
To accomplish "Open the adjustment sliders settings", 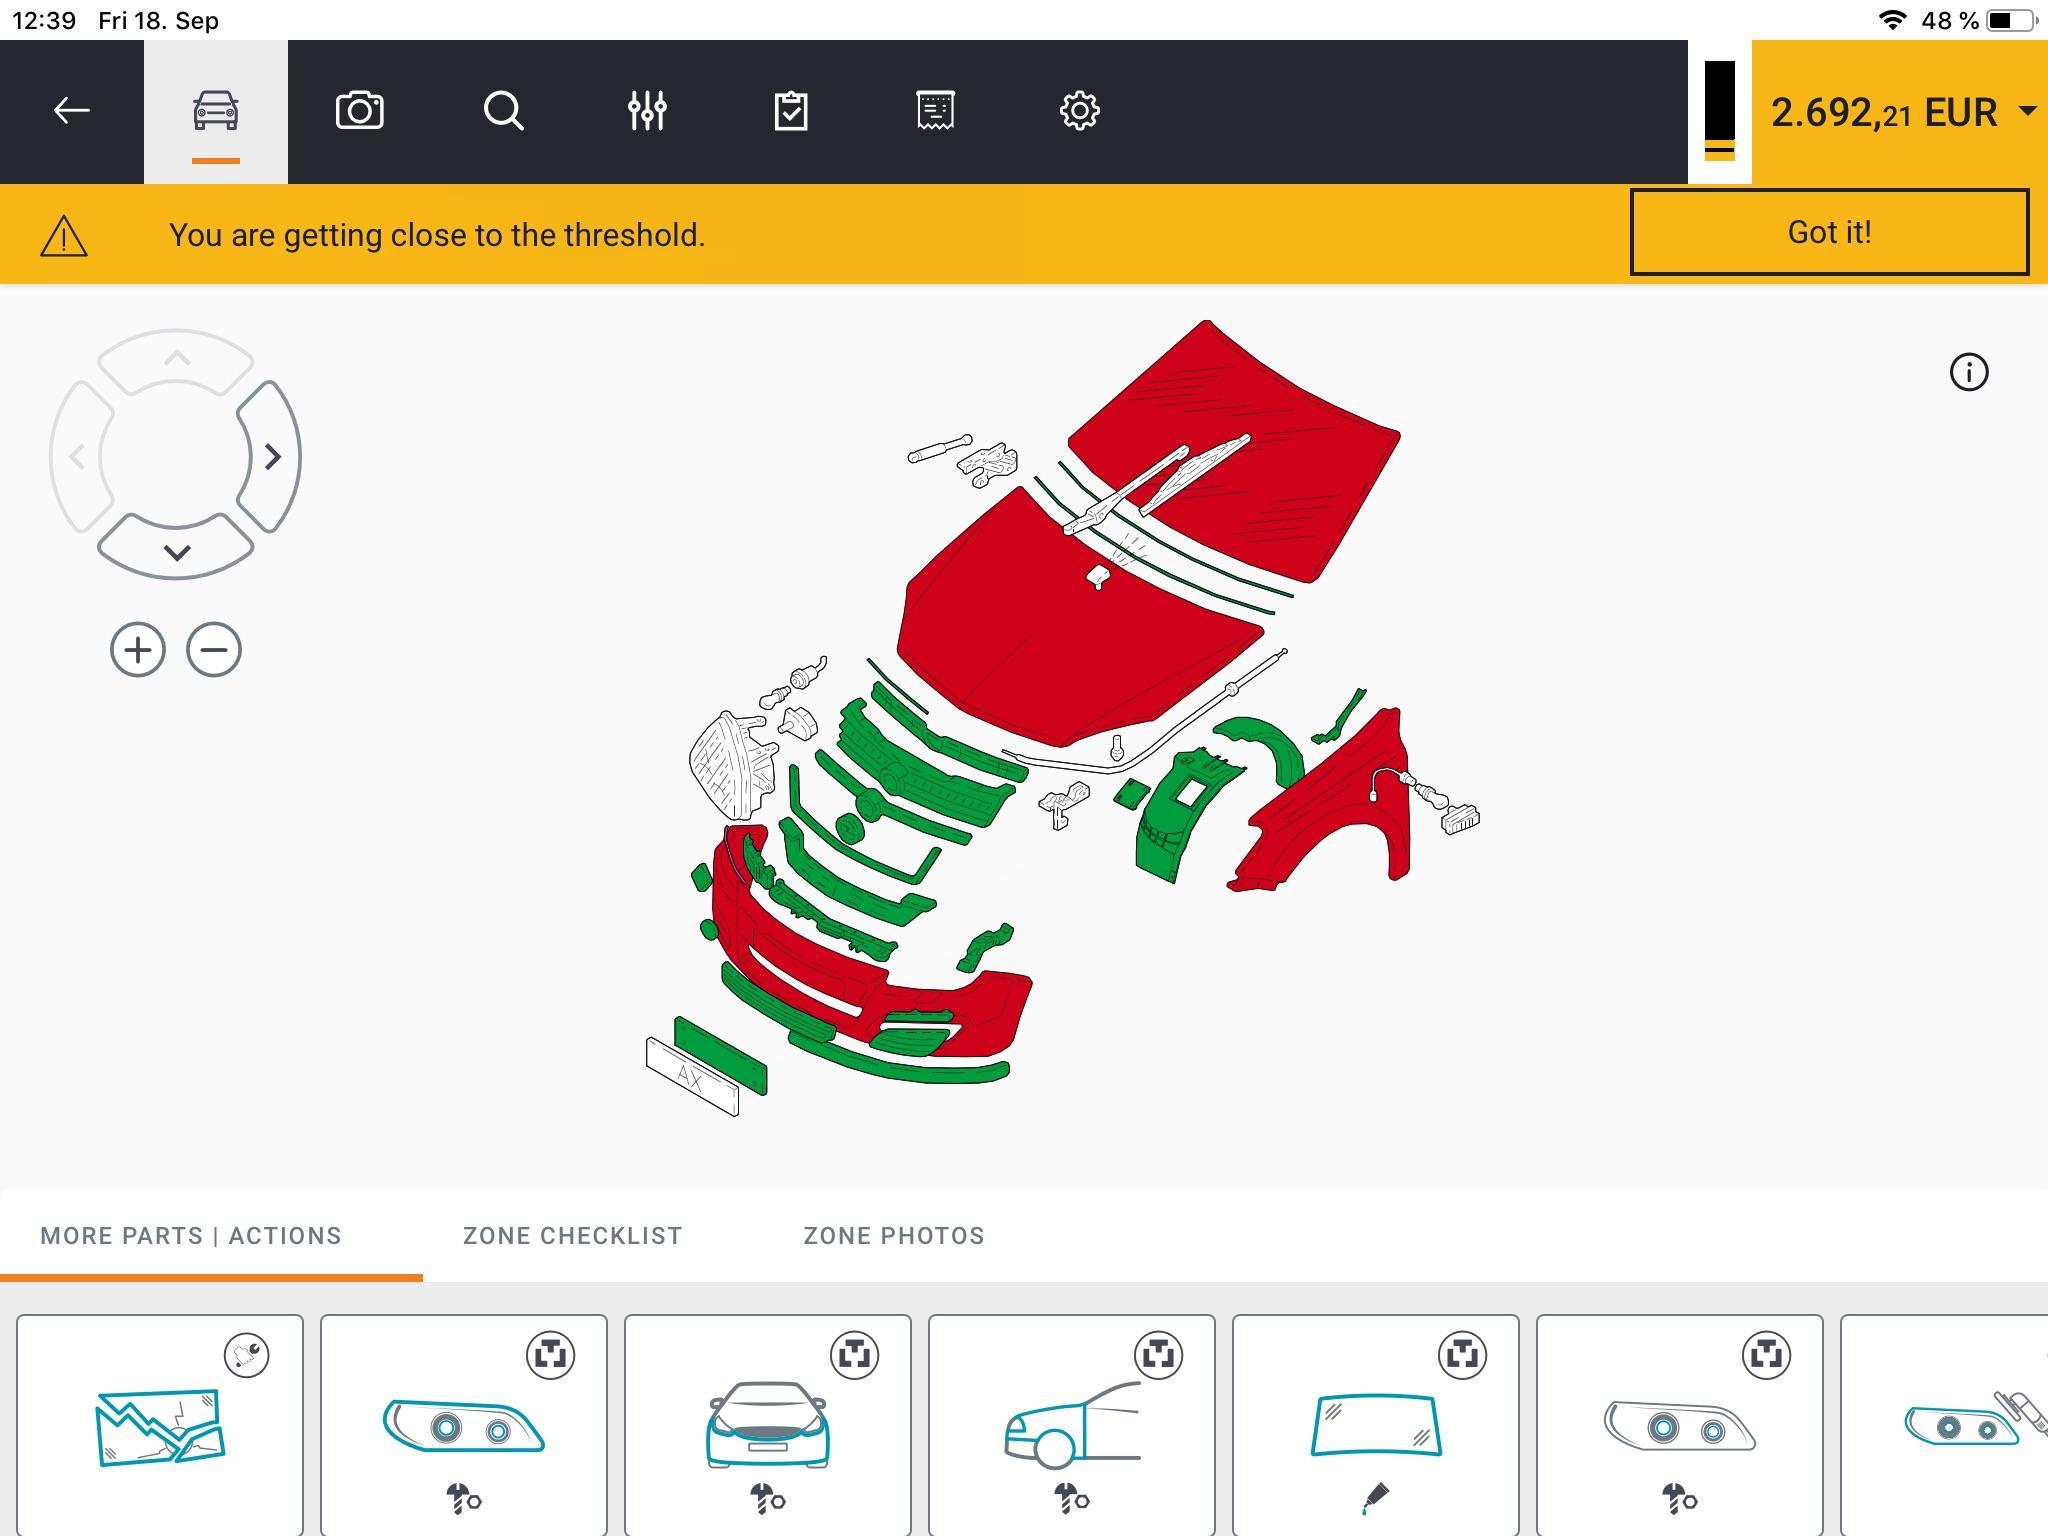I will point(648,111).
